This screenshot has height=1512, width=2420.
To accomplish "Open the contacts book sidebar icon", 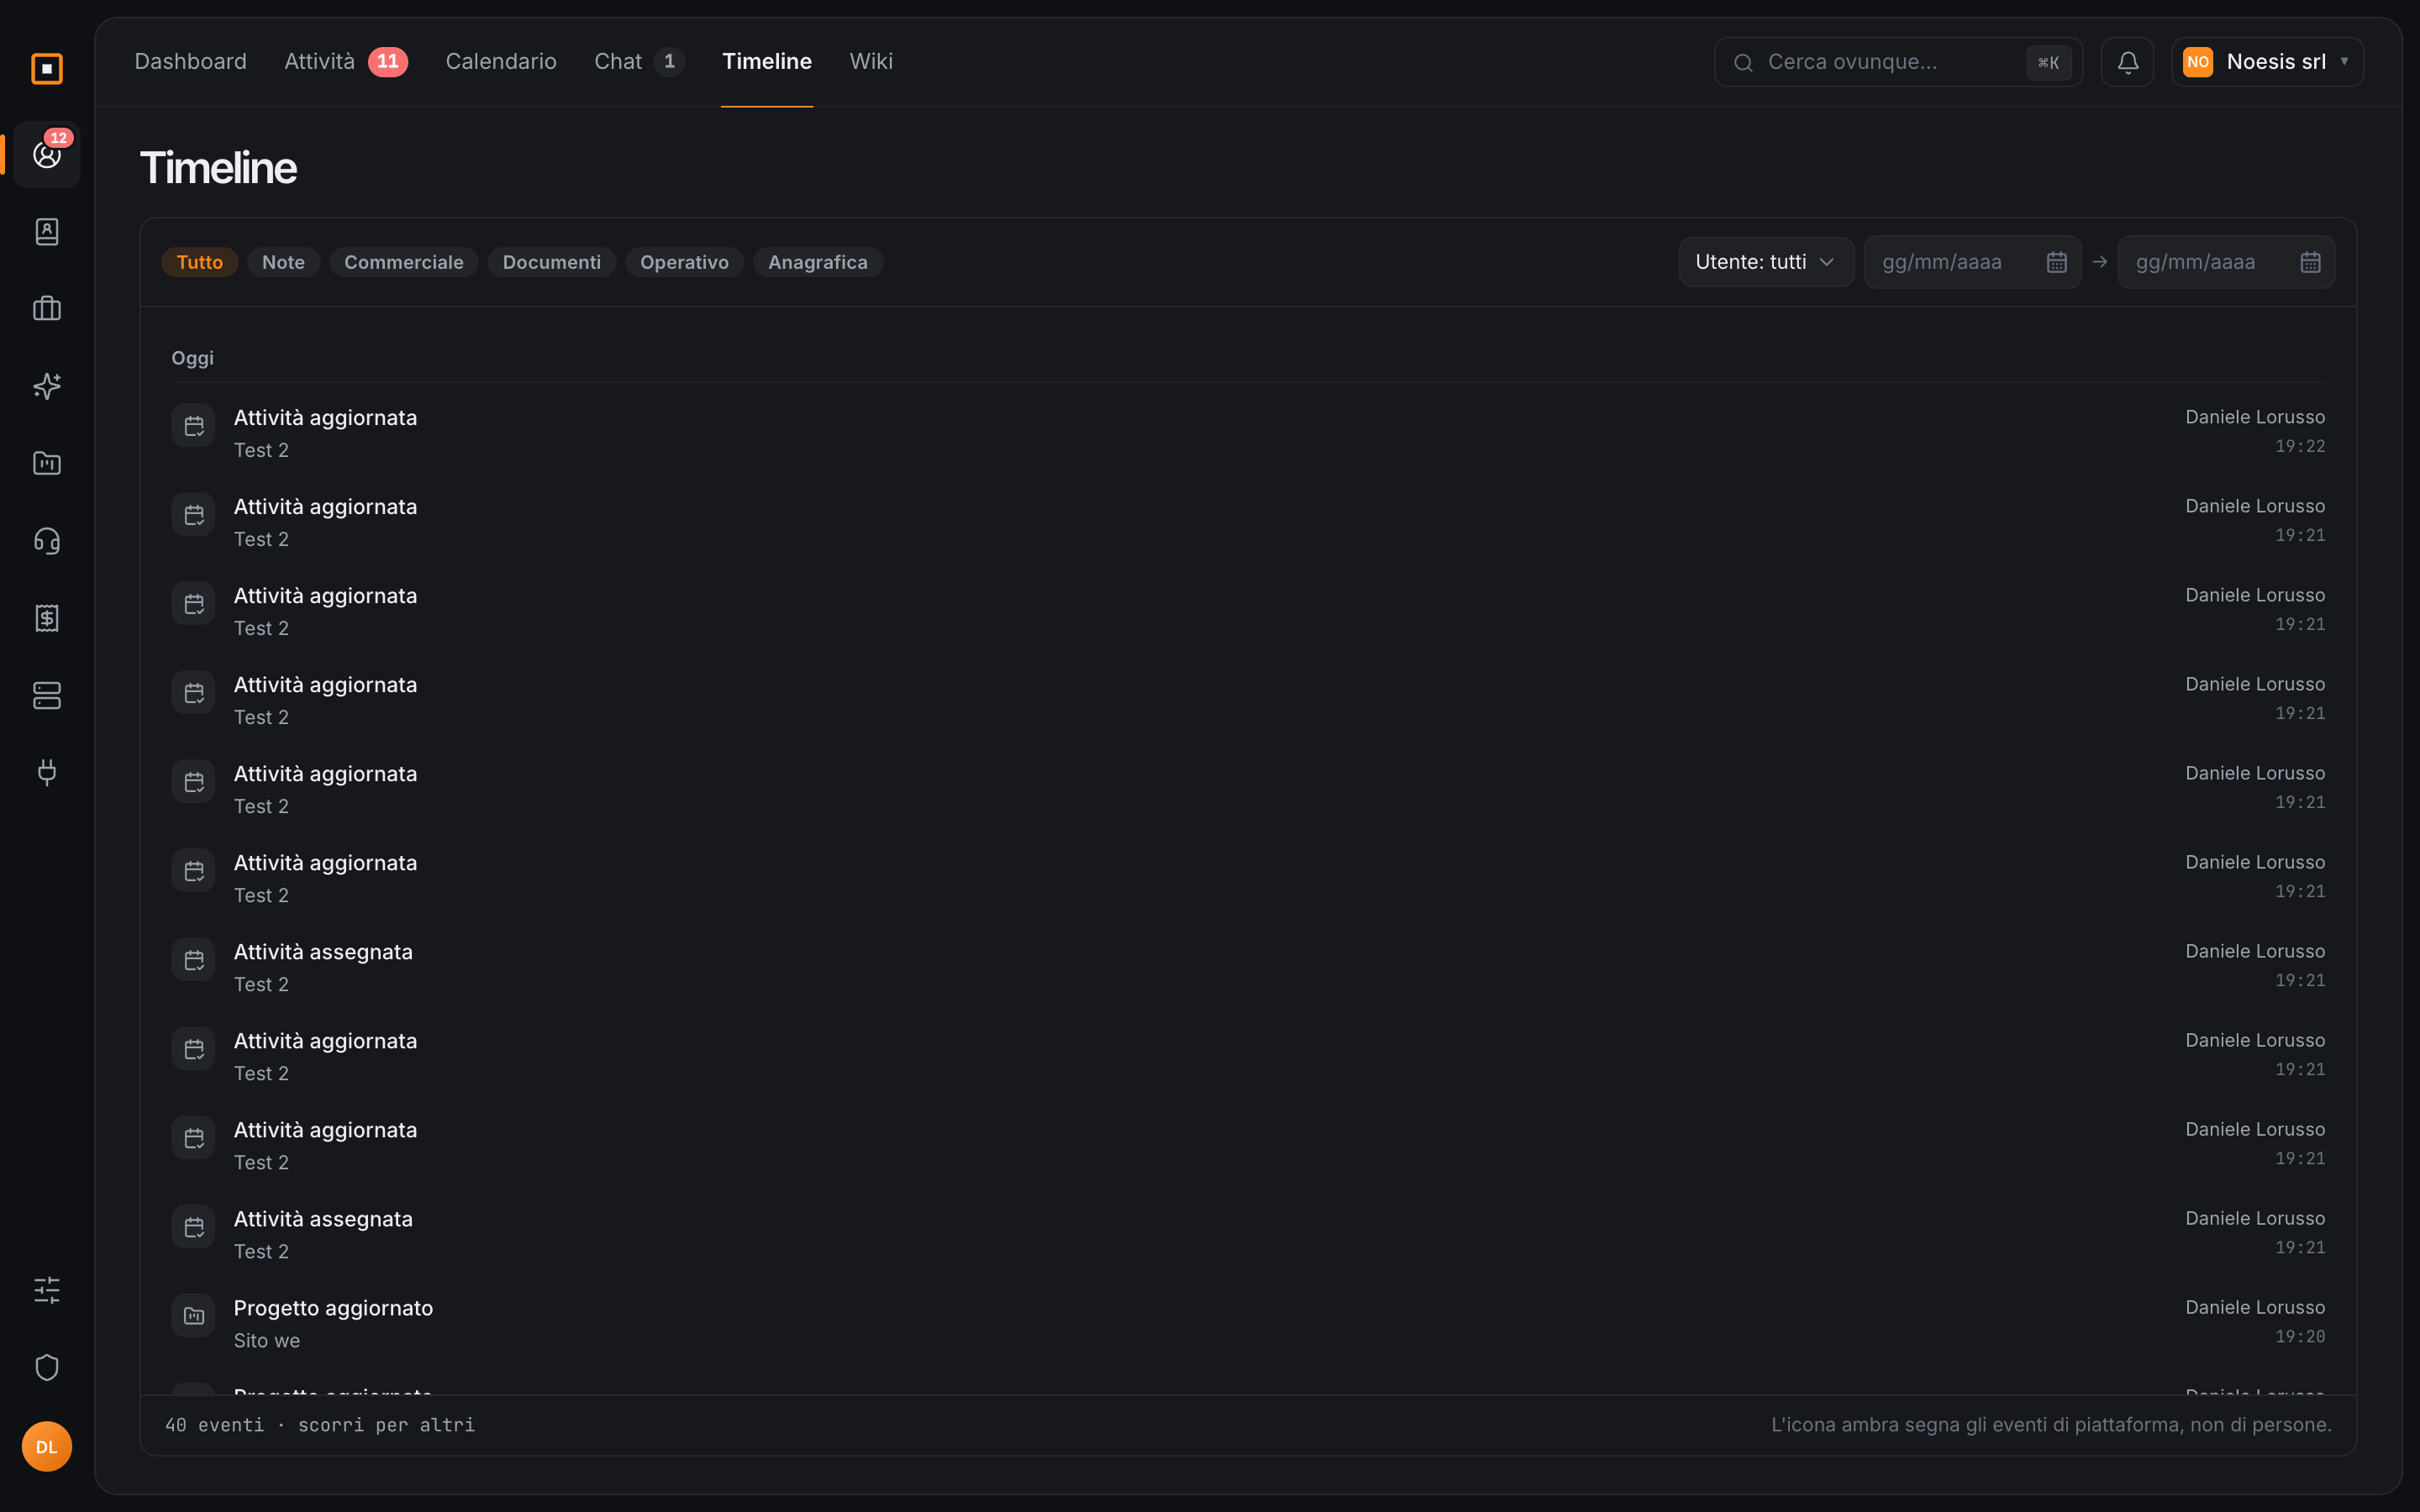I will 47,232.
